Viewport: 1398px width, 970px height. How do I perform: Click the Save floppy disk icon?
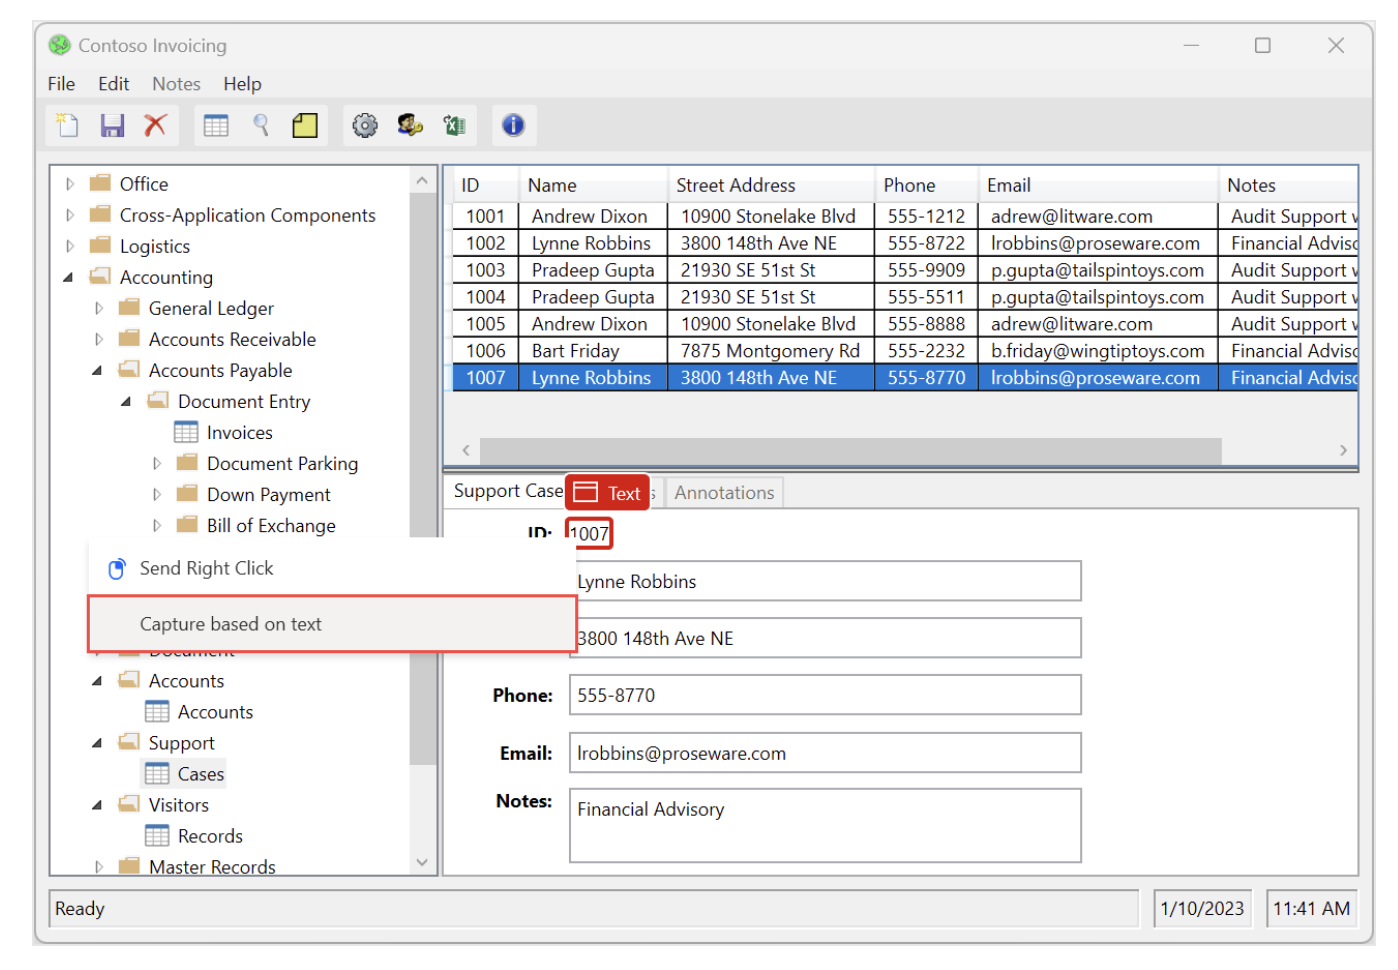click(x=112, y=125)
